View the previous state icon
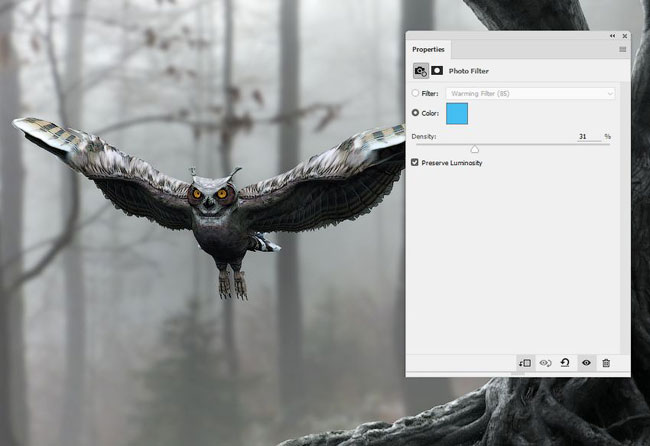 coord(545,363)
